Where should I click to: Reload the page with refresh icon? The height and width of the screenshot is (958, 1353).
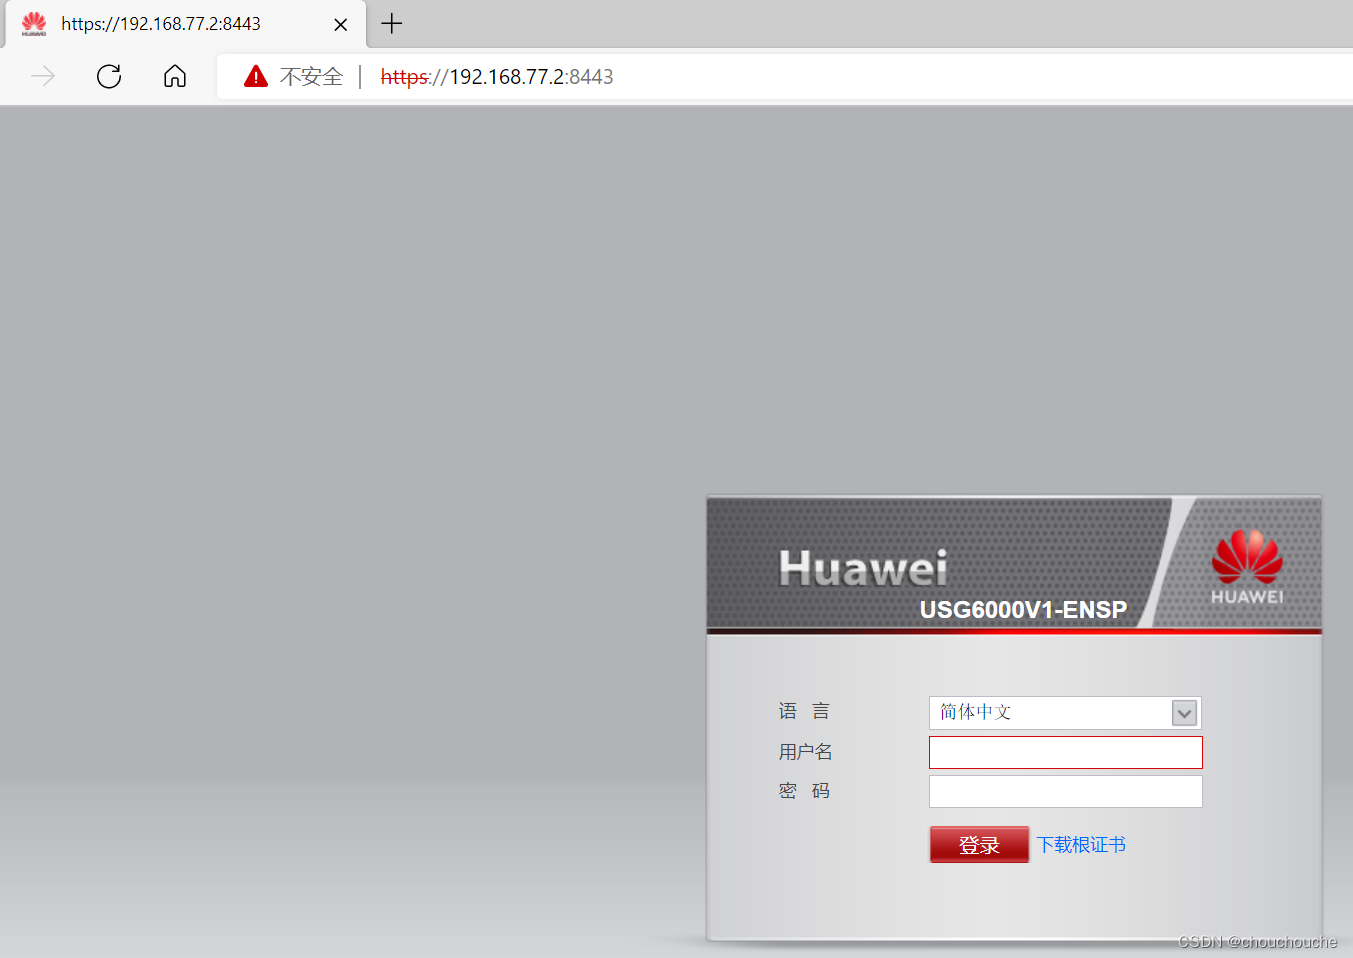(x=109, y=76)
